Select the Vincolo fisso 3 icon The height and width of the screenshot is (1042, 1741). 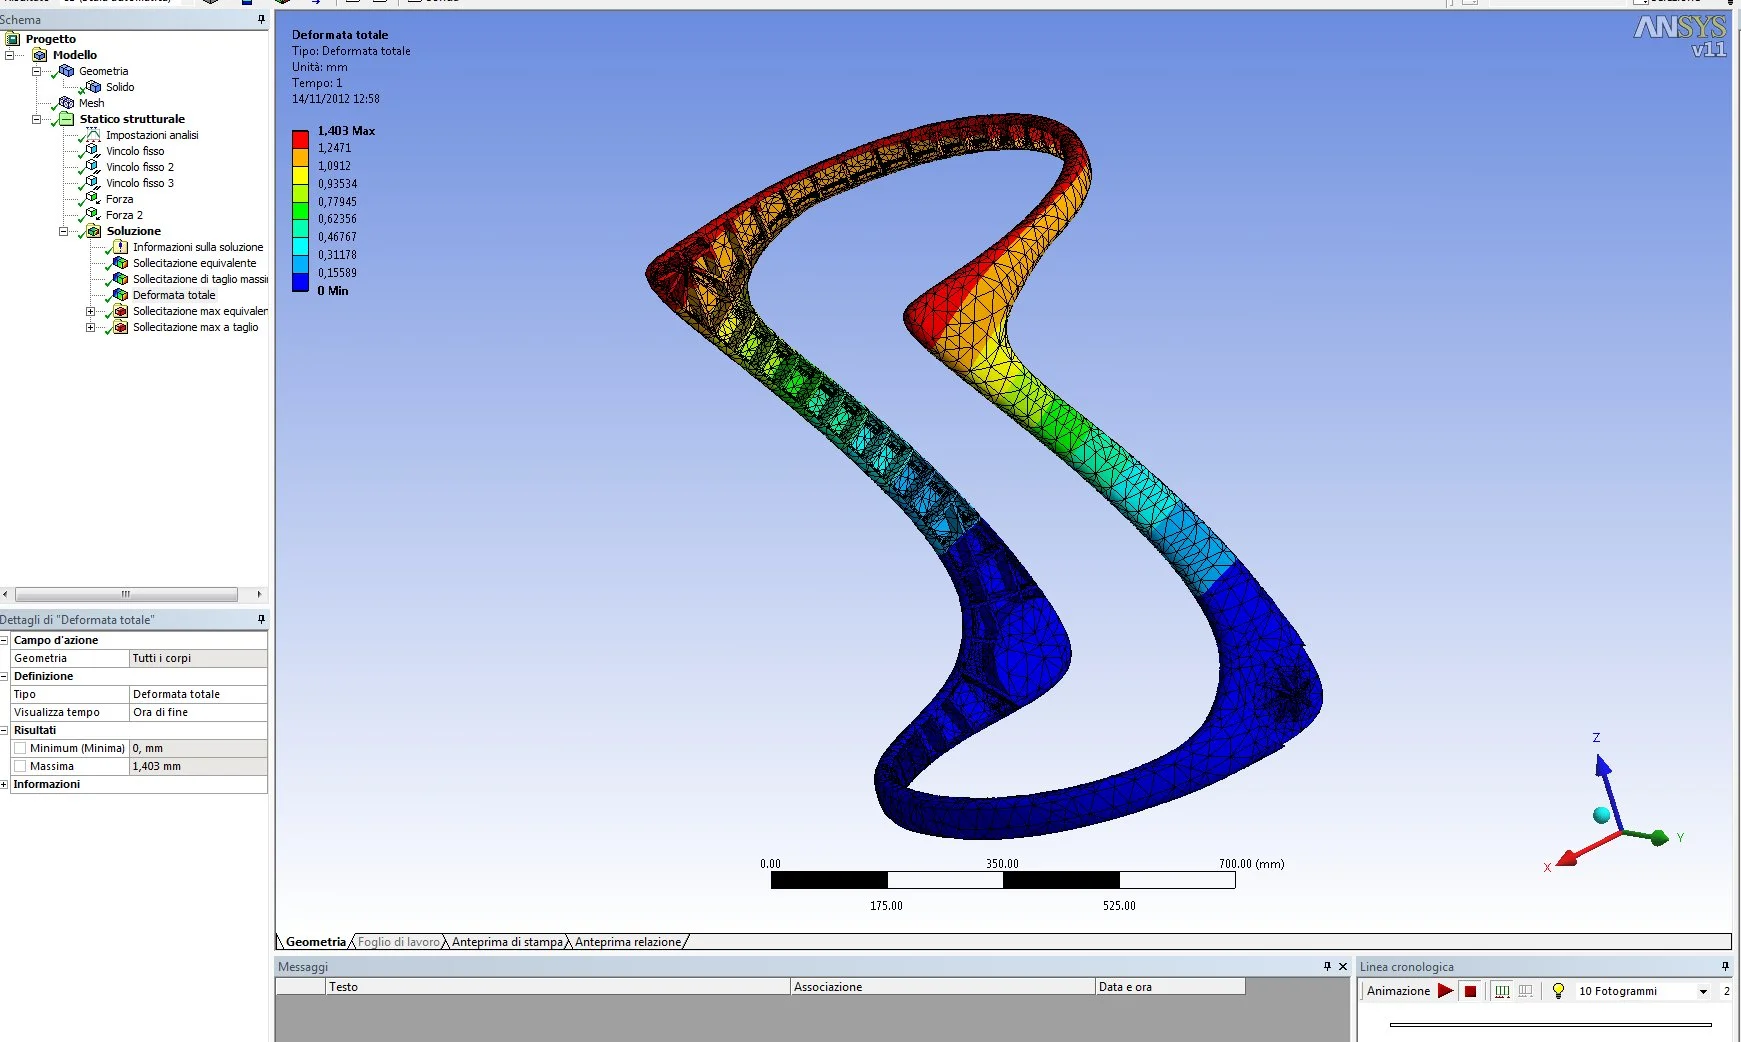point(93,183)
